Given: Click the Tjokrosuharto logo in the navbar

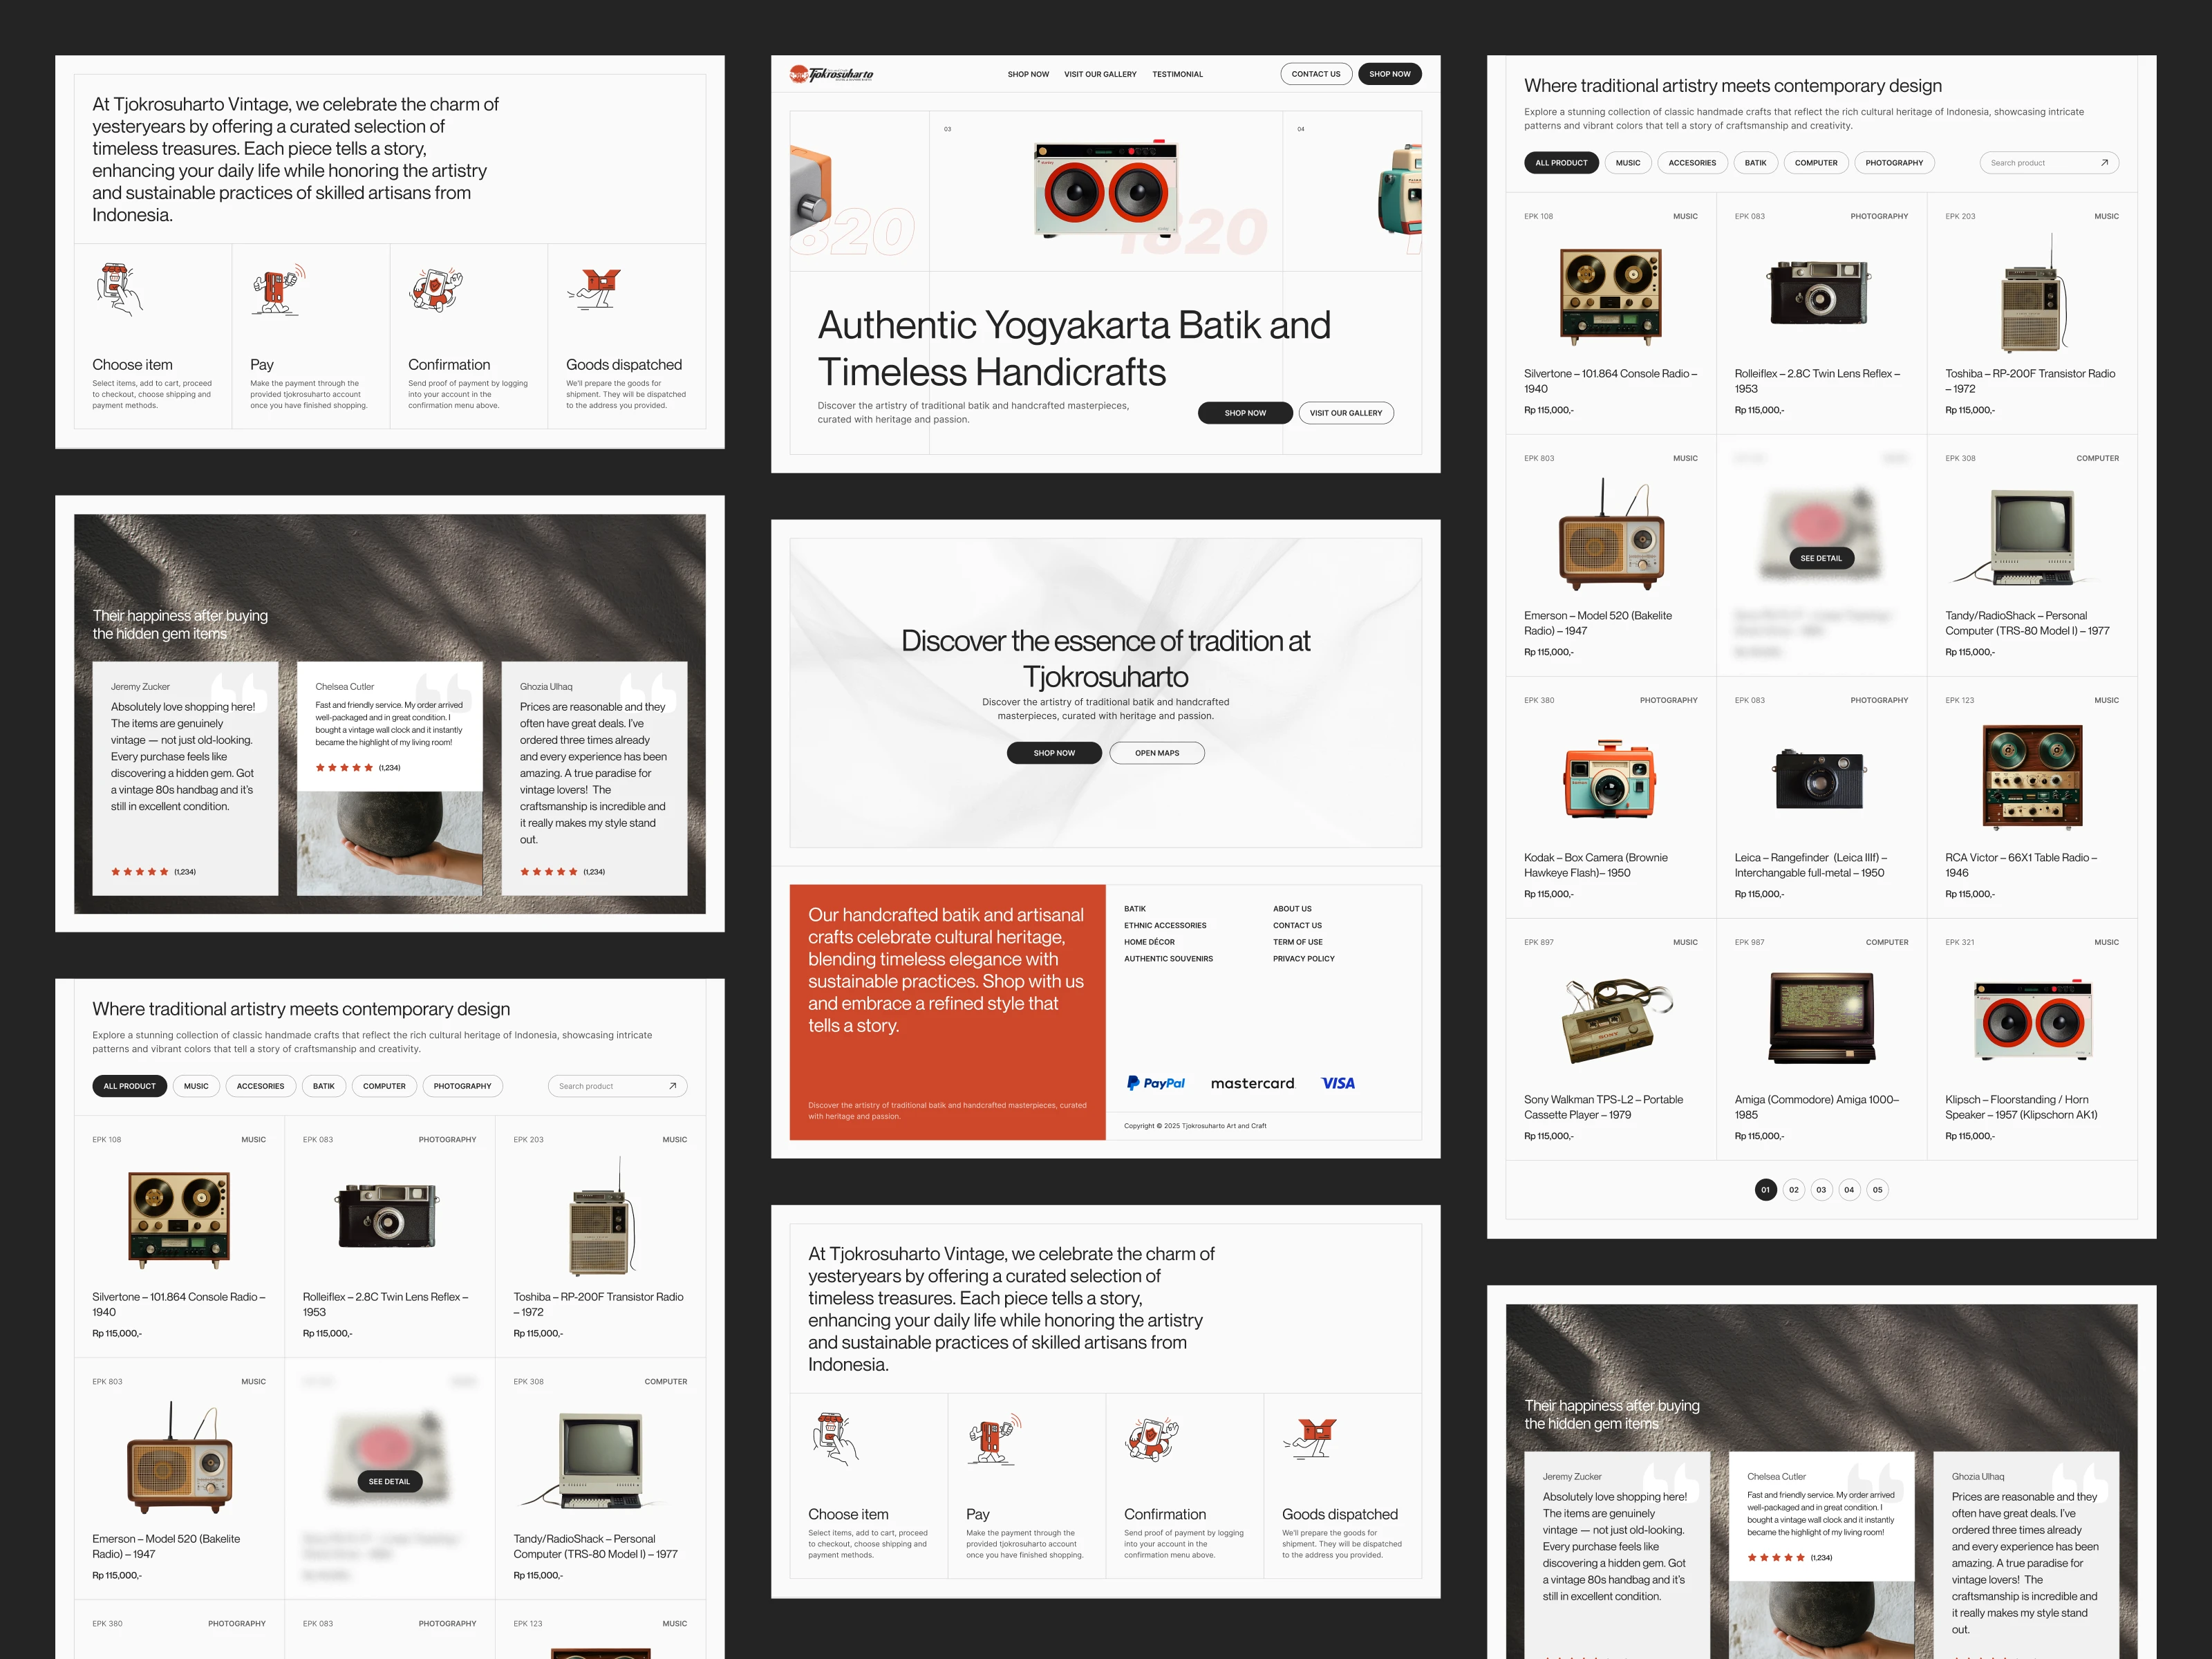Looking at the screenshot, I should point(831,74).
